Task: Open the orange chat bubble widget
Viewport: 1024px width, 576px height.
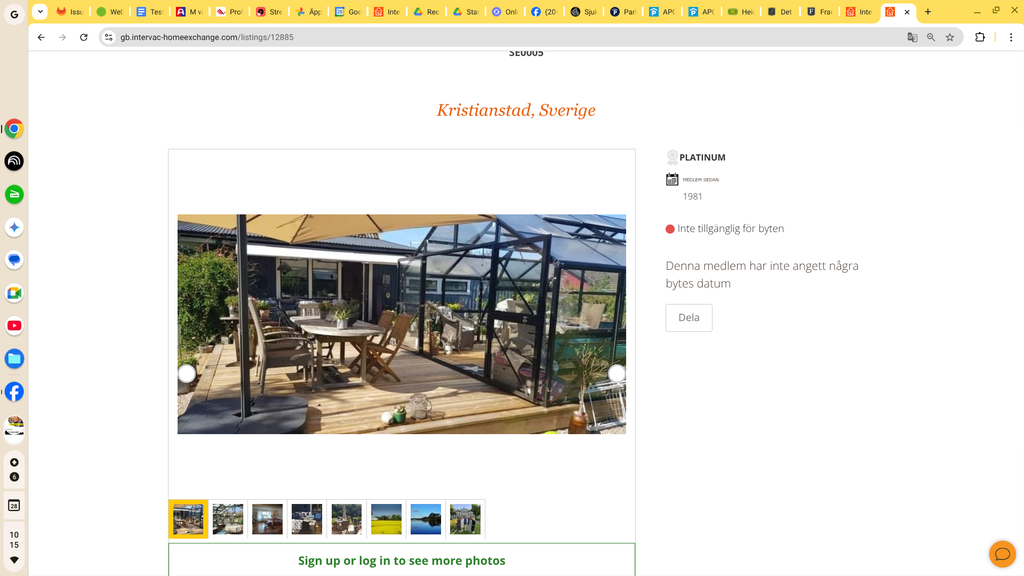Action: coord(1002,554)
